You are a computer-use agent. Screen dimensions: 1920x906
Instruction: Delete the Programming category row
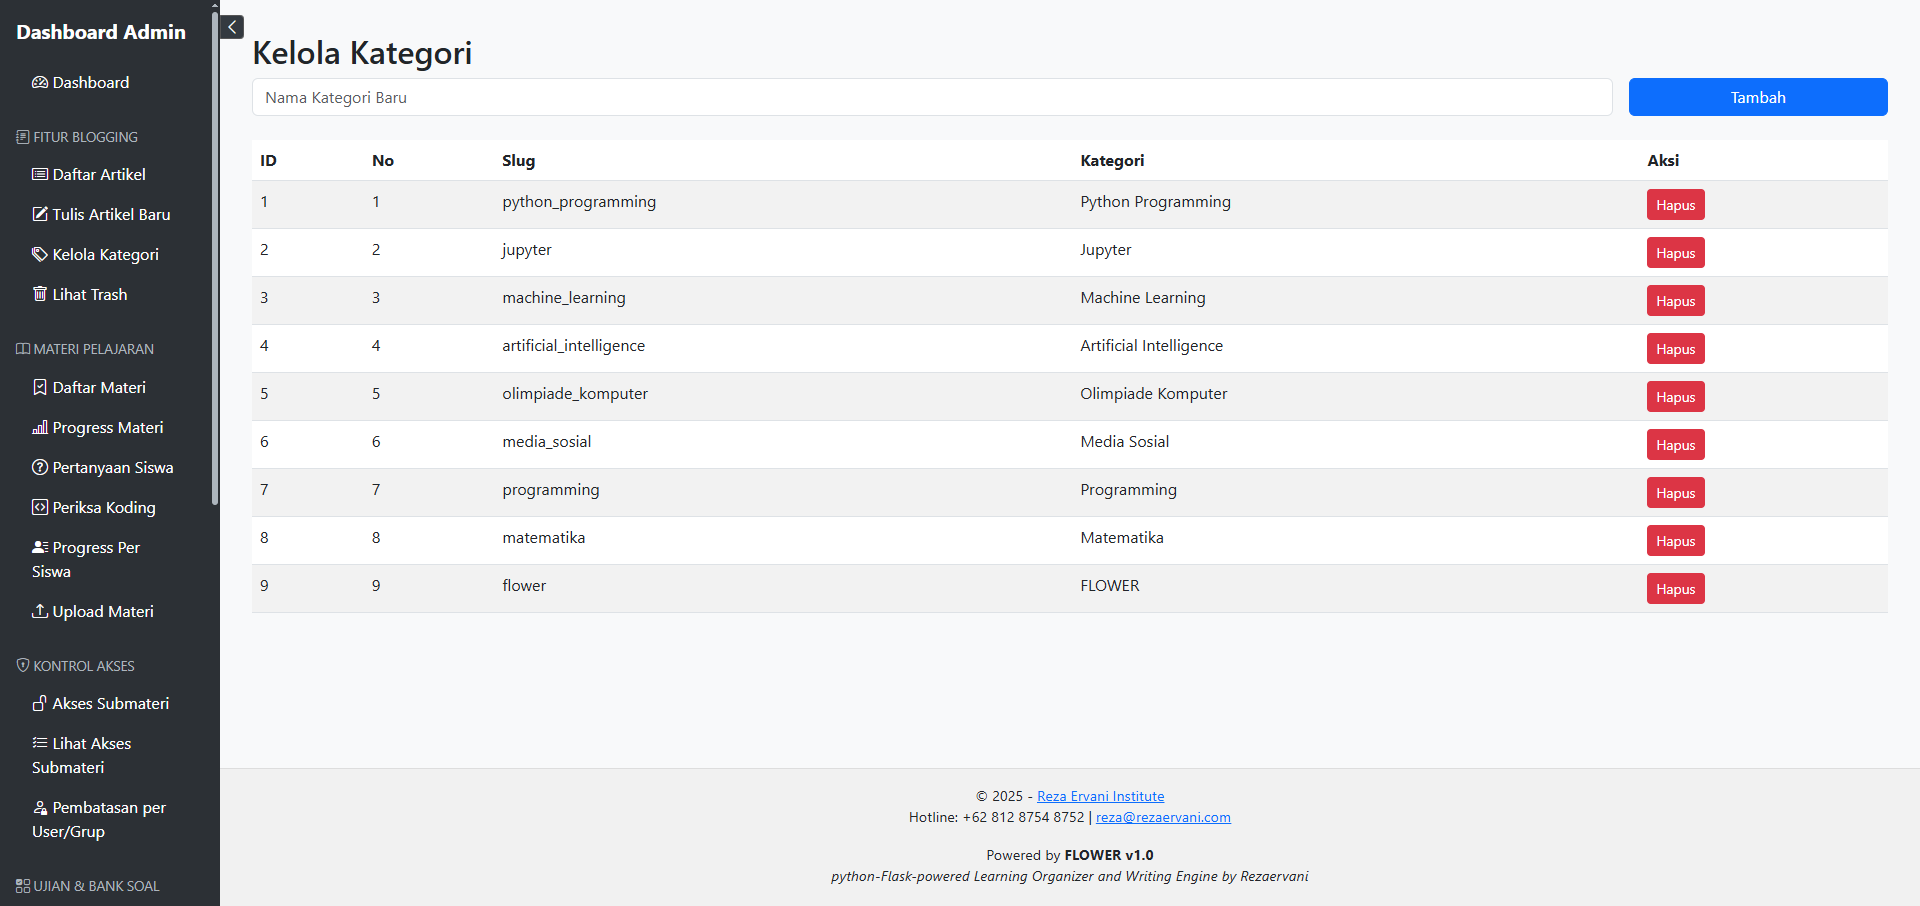[1675, 493]
